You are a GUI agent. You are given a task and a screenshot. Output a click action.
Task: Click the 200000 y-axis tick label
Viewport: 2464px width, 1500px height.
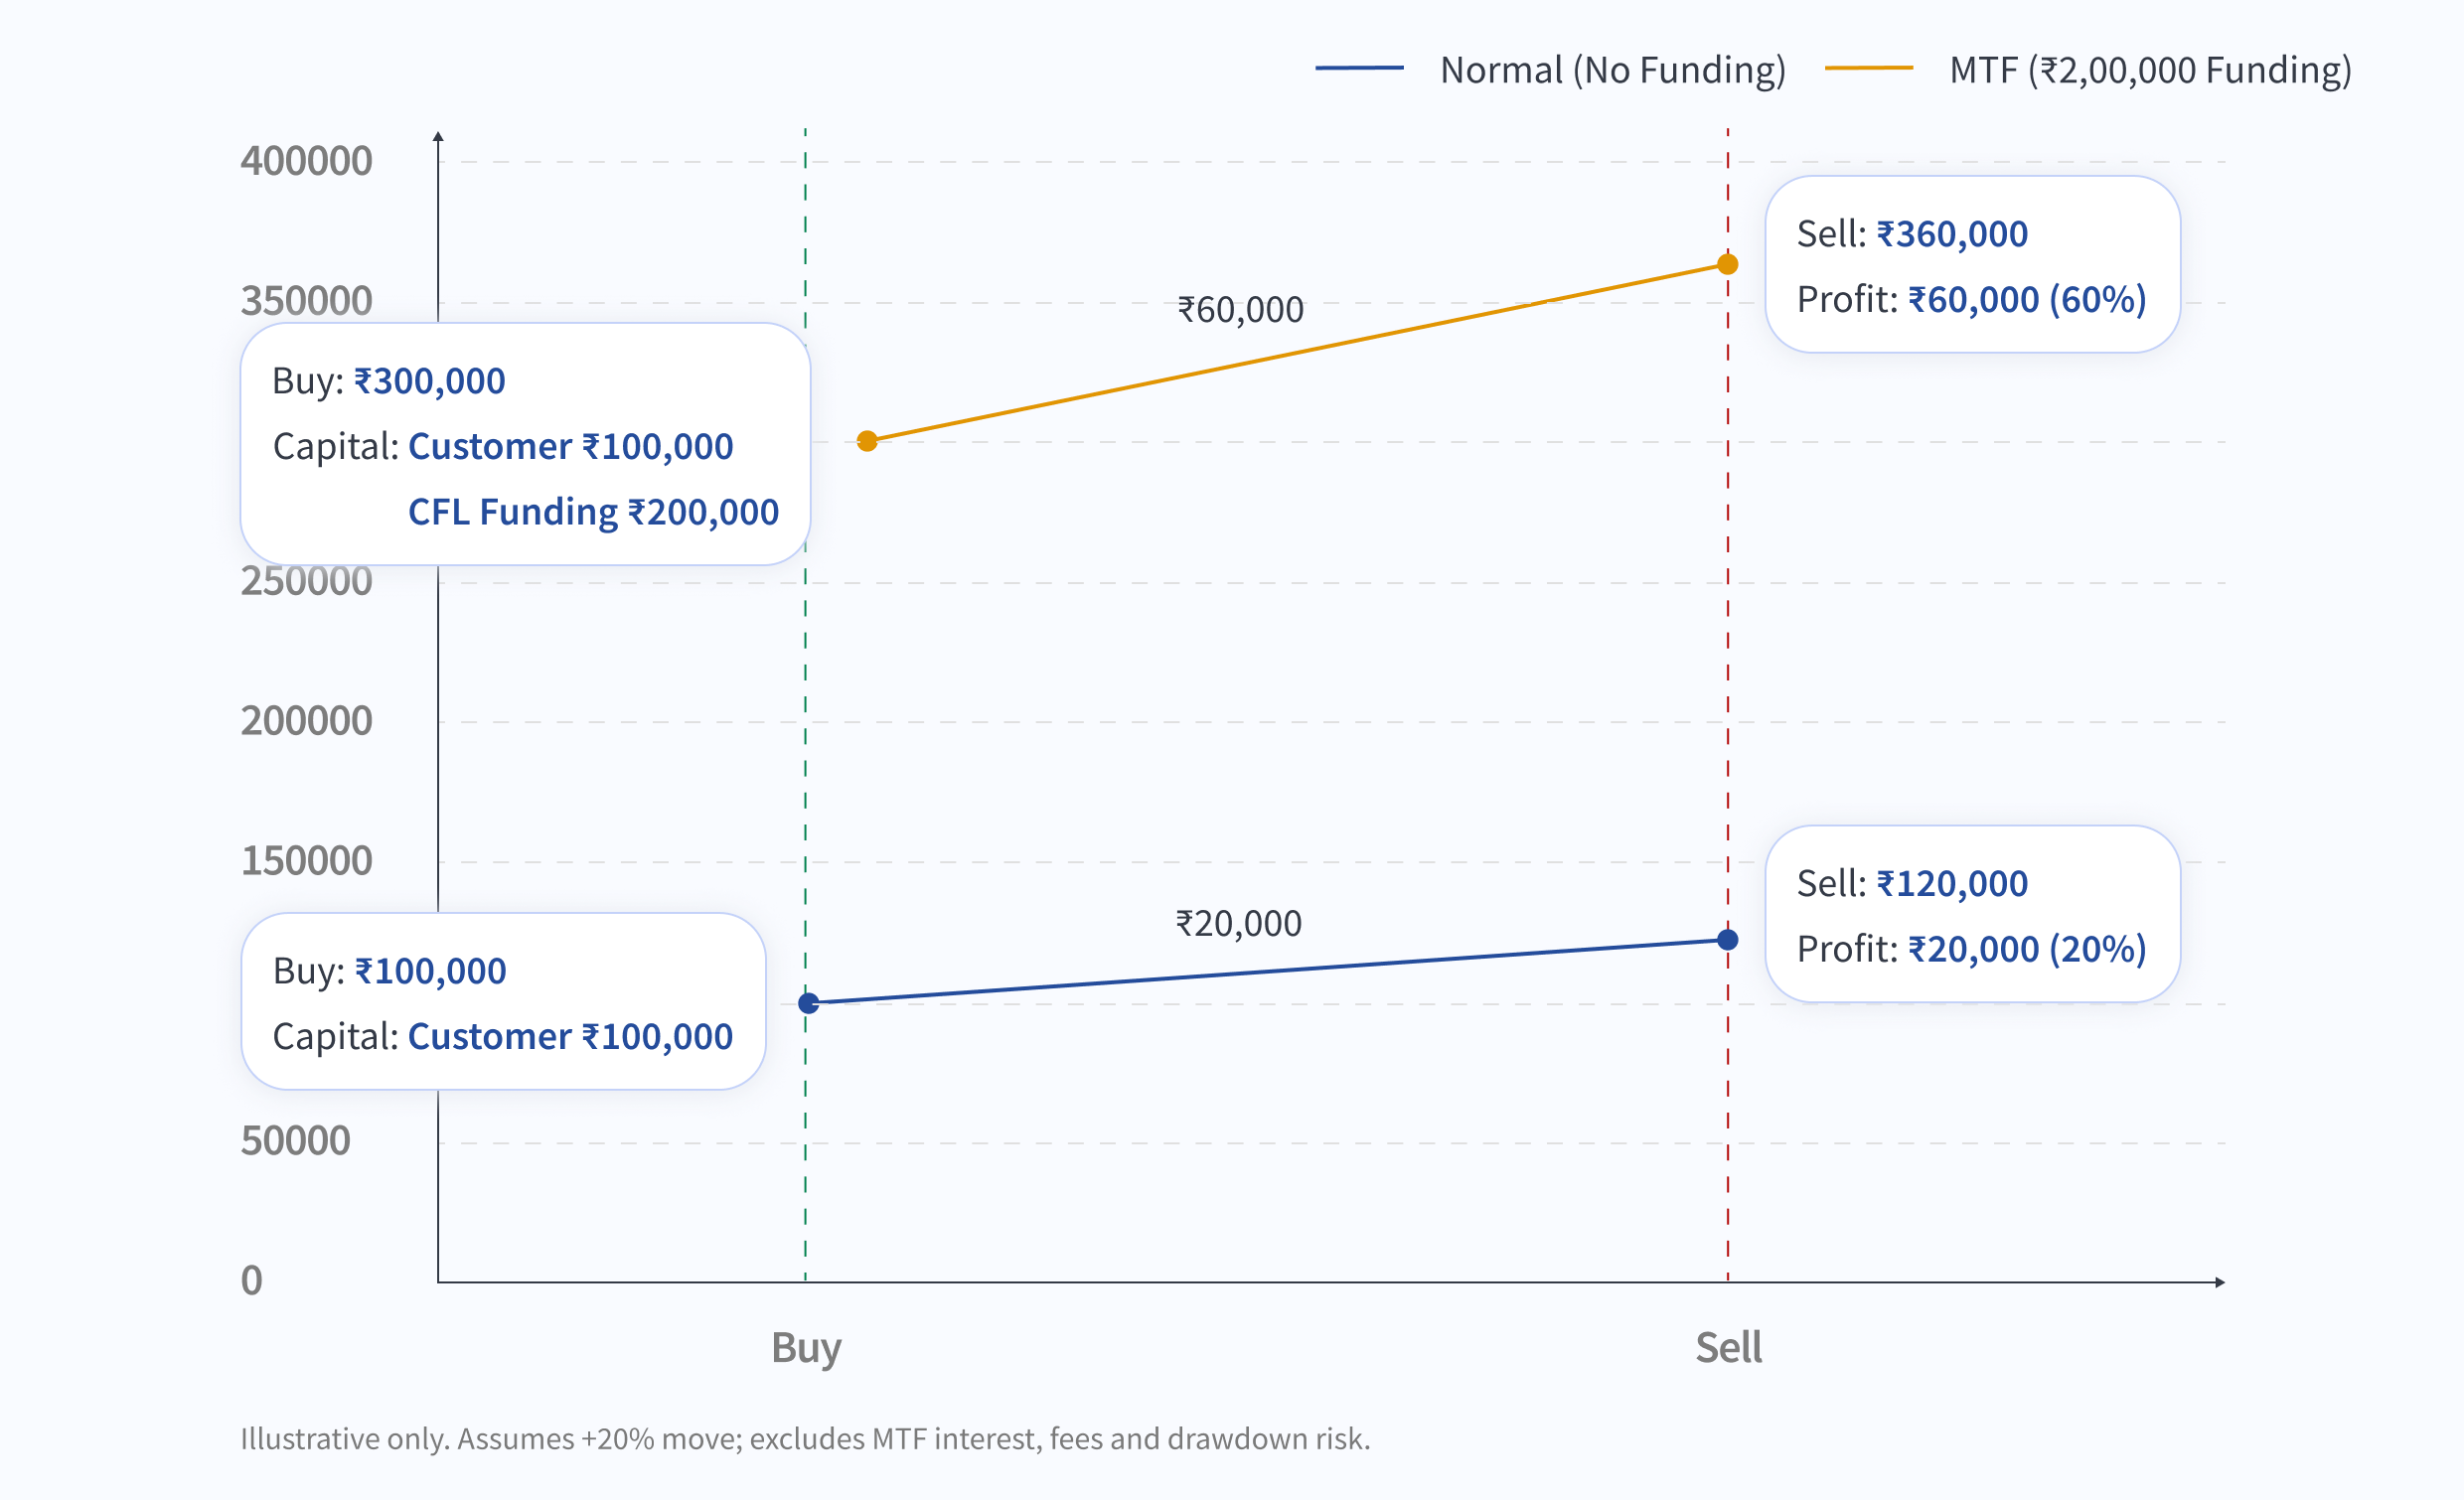pos(306,721)
